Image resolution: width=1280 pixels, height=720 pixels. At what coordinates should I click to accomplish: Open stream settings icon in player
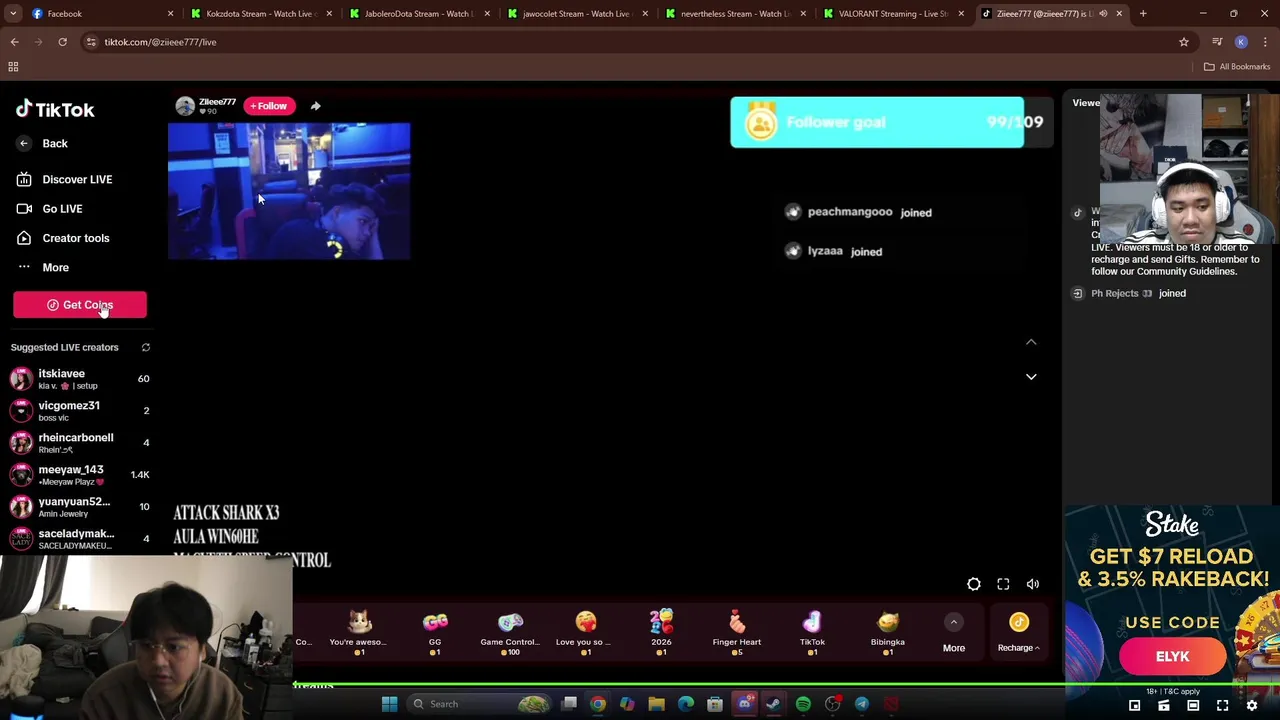coord(974,584)
